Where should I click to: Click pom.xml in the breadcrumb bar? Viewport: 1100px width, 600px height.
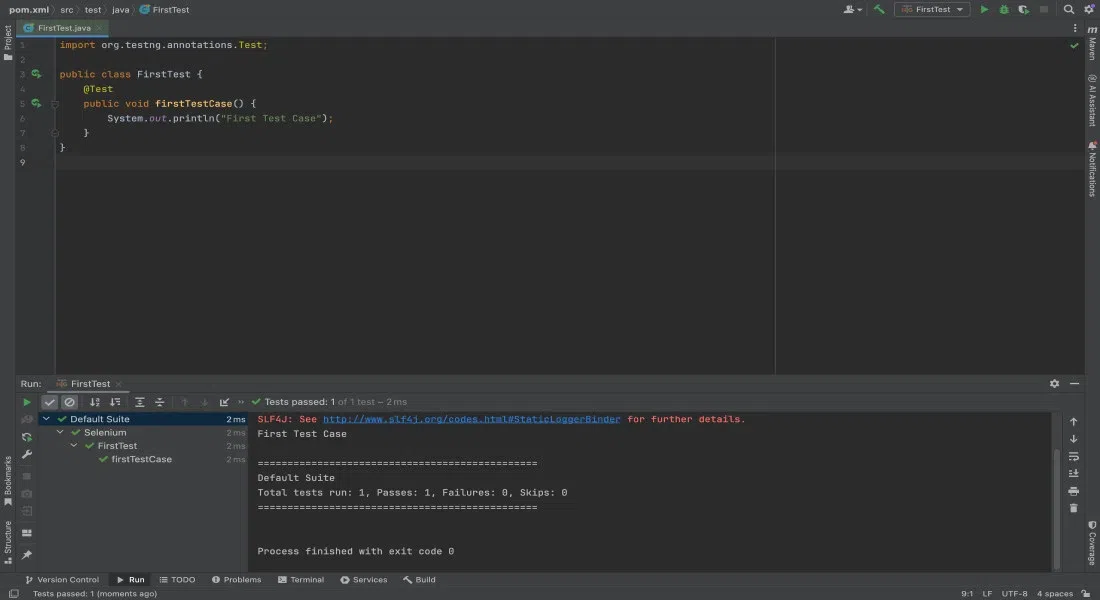[29, 10]
